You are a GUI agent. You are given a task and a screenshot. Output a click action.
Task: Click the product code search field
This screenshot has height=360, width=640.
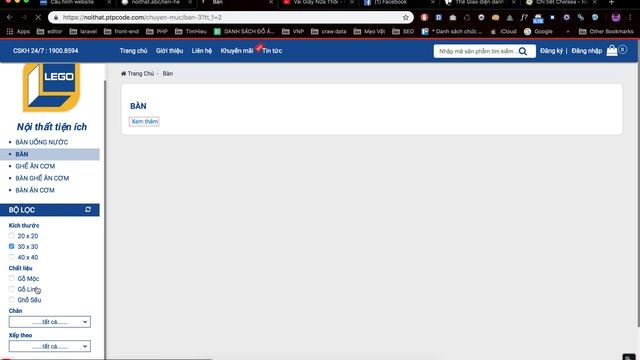pyautogui.click(x=476, y=51)
